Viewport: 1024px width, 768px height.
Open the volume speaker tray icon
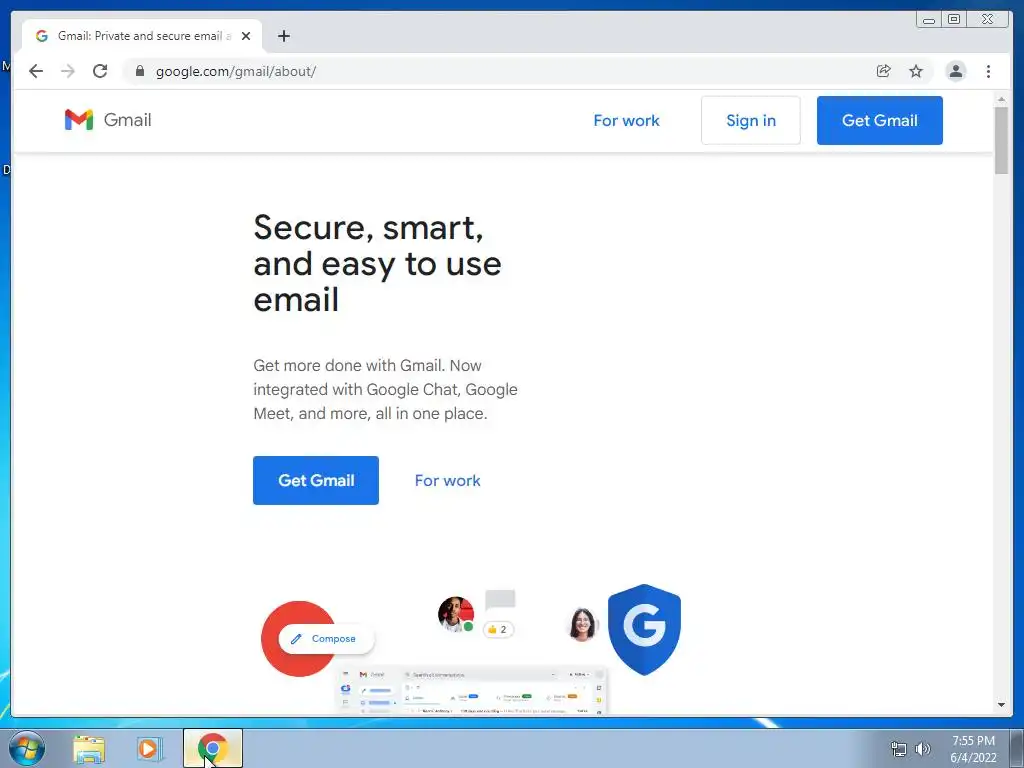[923, 749]
